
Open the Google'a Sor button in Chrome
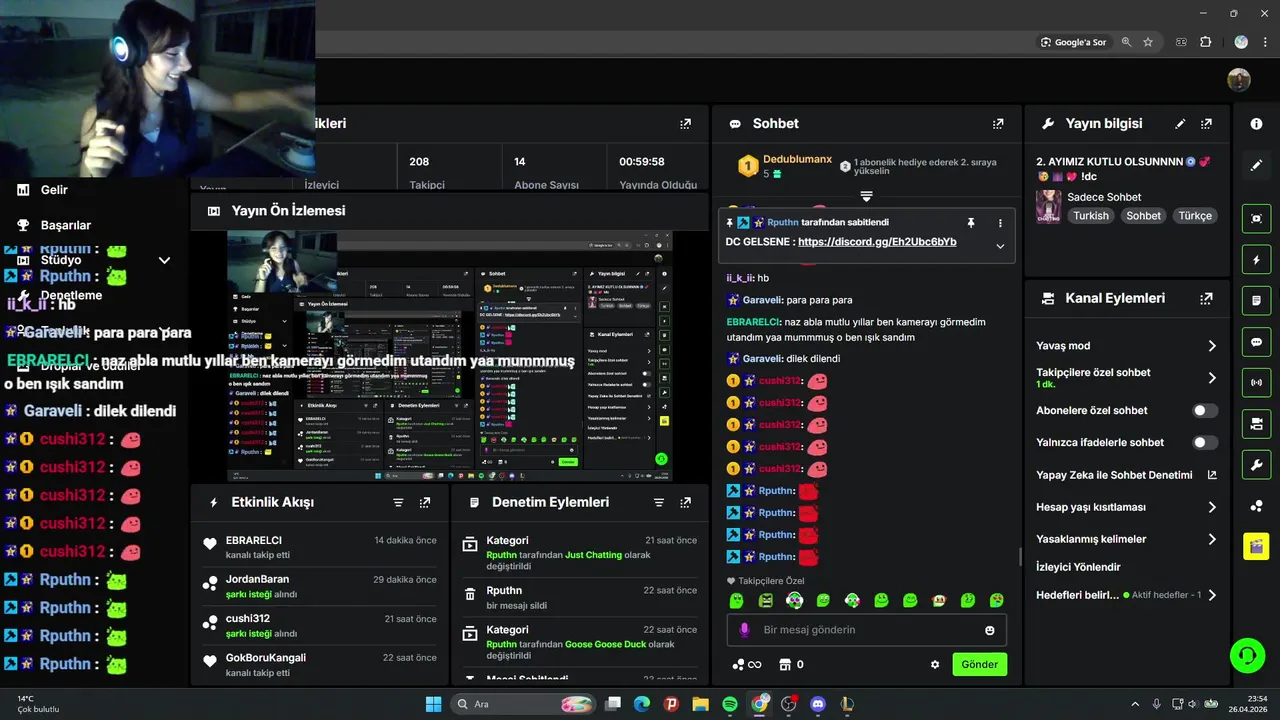pos(1073,42)
